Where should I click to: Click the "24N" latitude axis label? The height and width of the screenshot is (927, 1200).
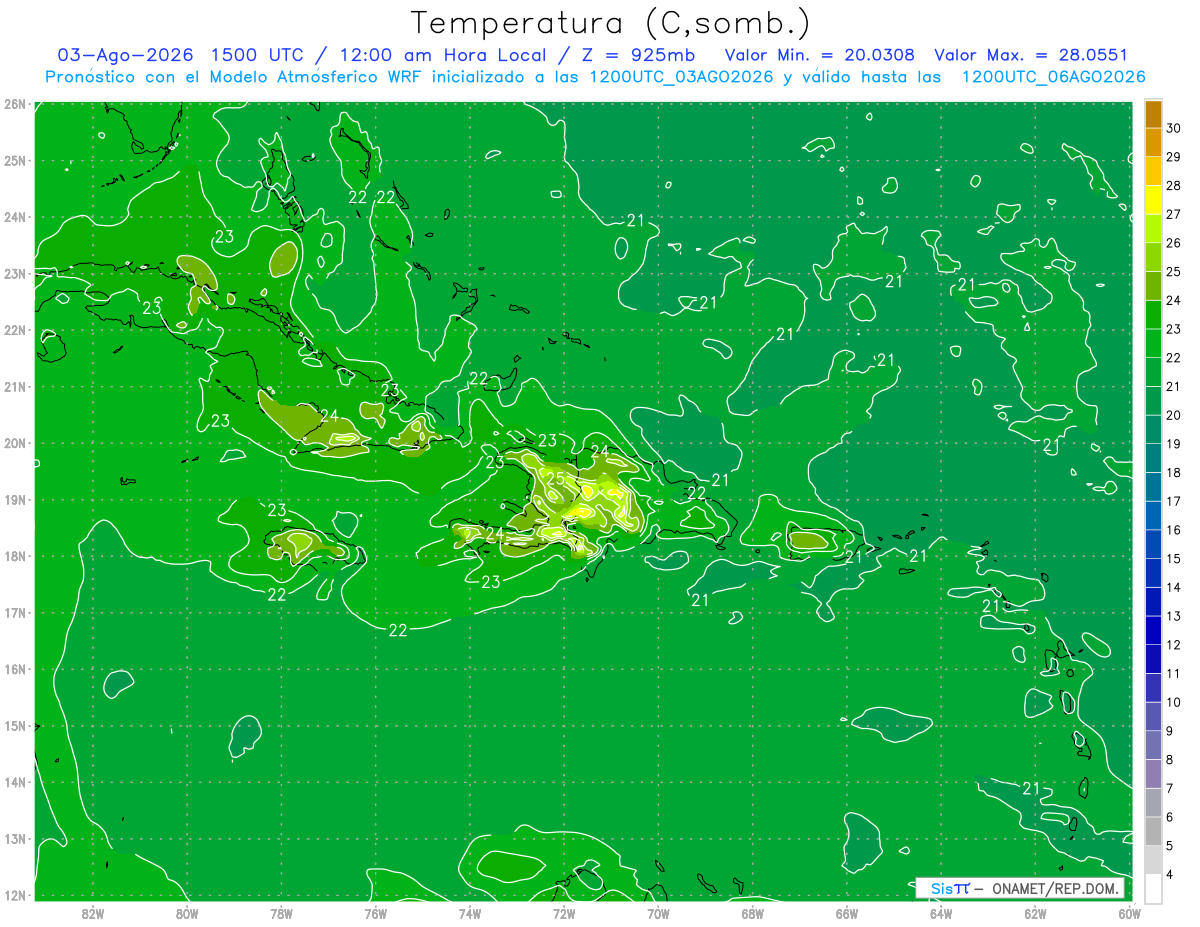coord(14,217)
